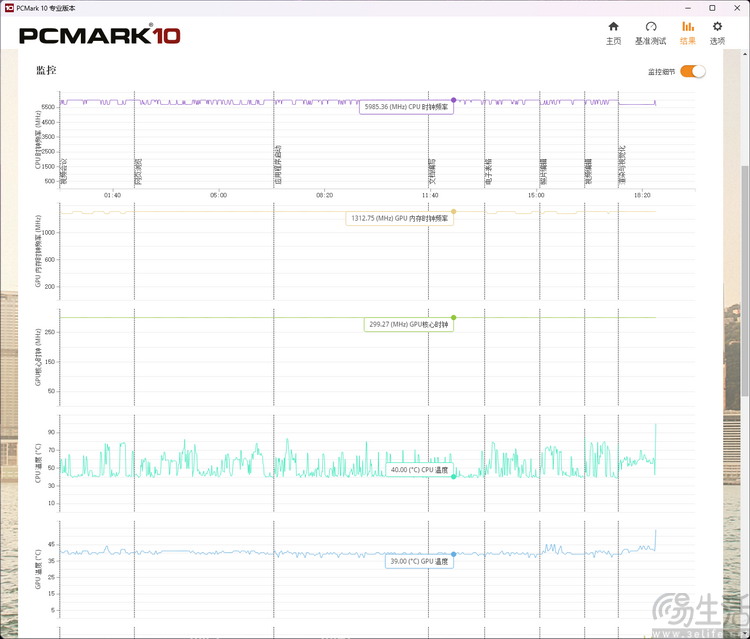The image size is (750, 639).
Task: Click the 11:40 time axis label
Action: pyautogui.click(x=430, y=195)
